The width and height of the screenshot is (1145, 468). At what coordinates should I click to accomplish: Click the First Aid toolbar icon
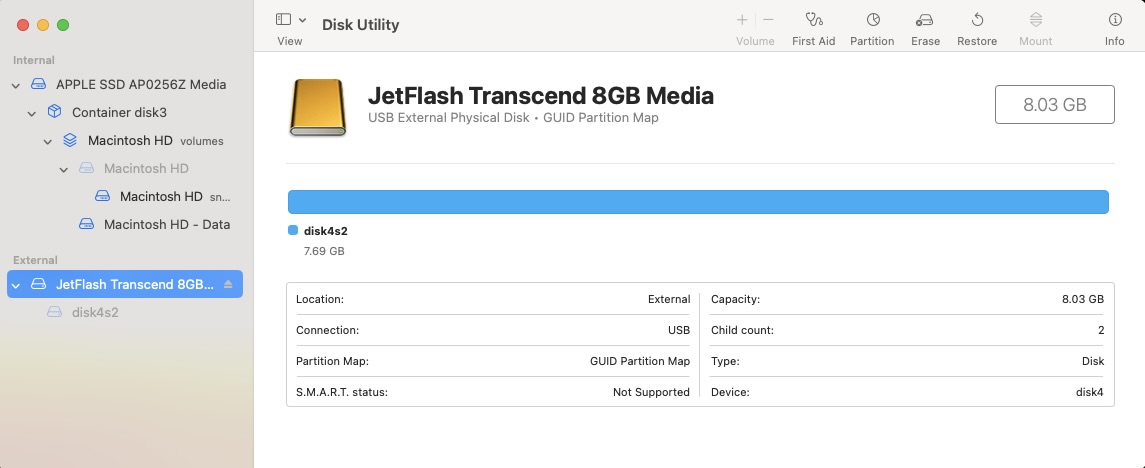click(813, 20)
